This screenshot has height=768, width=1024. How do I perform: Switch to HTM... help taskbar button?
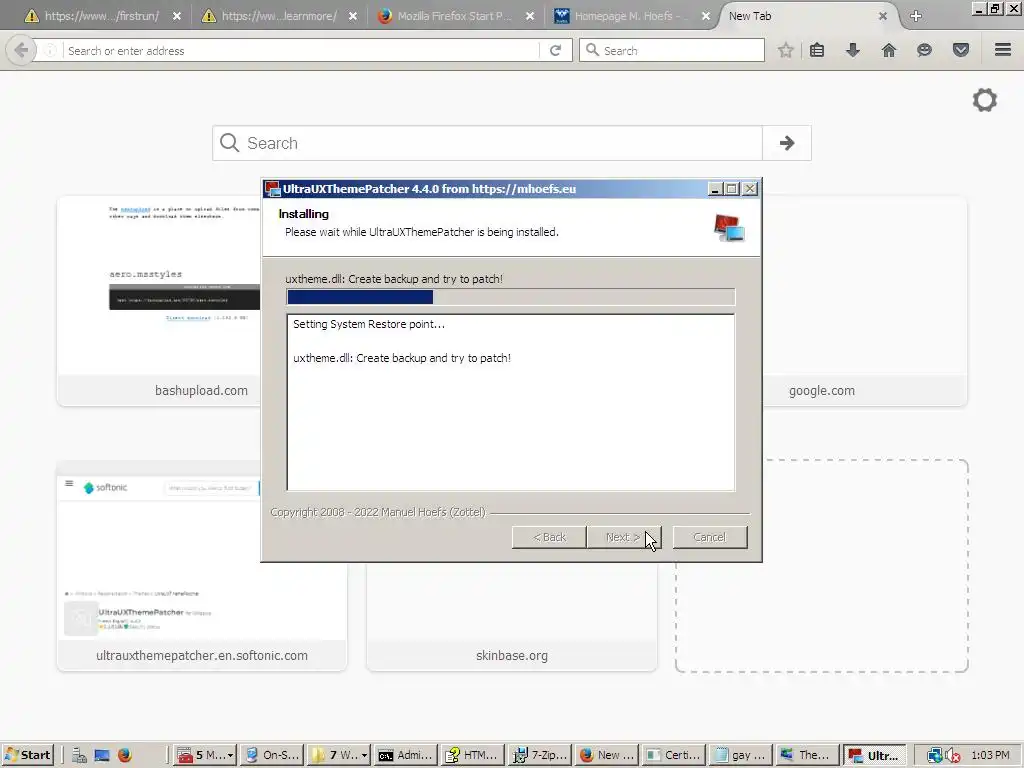tap(473, 755)
